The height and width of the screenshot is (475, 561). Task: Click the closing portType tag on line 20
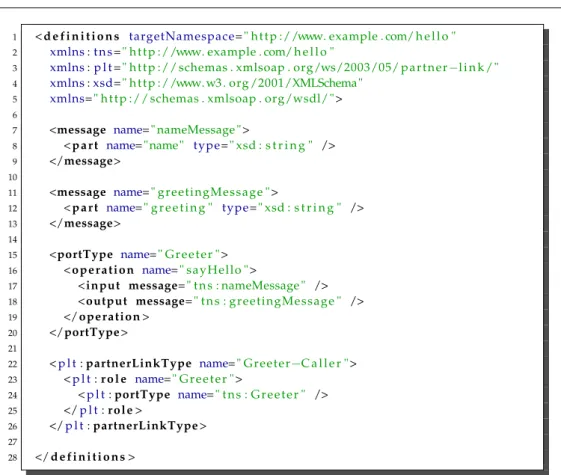coord(88,333)
